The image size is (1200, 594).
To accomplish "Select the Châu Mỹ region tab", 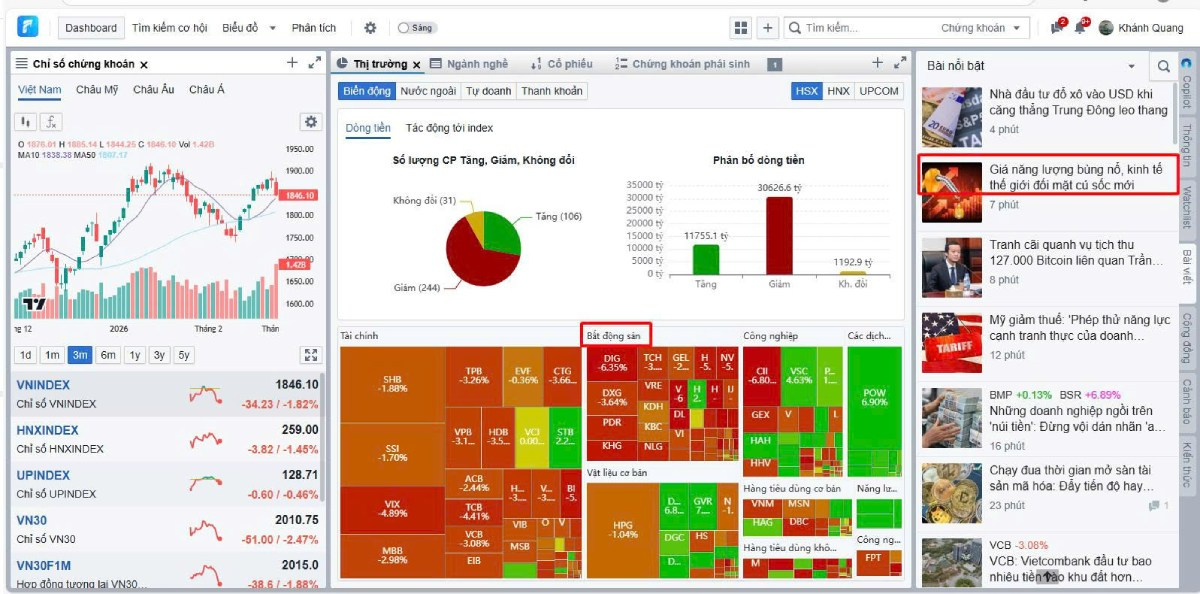I will click(97, 90).
